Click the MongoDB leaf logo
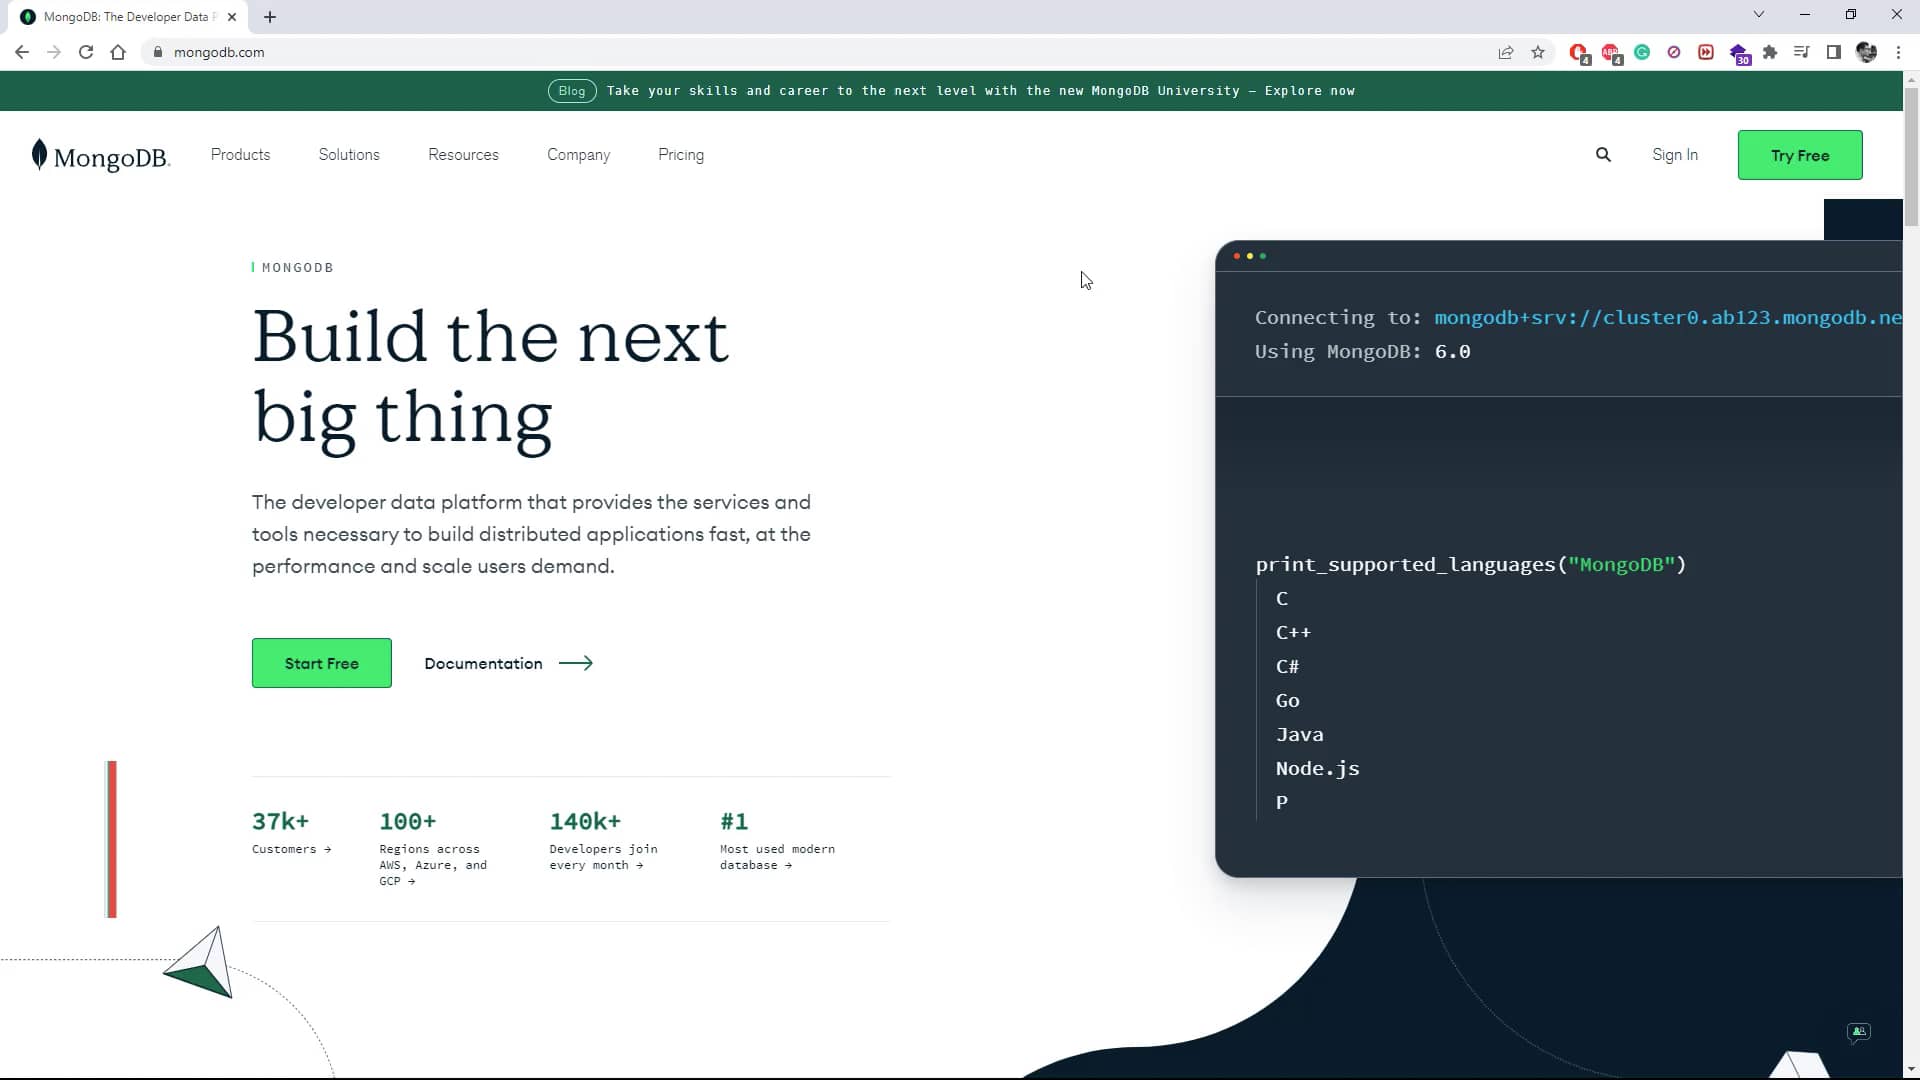 click(x=40, y=154)
